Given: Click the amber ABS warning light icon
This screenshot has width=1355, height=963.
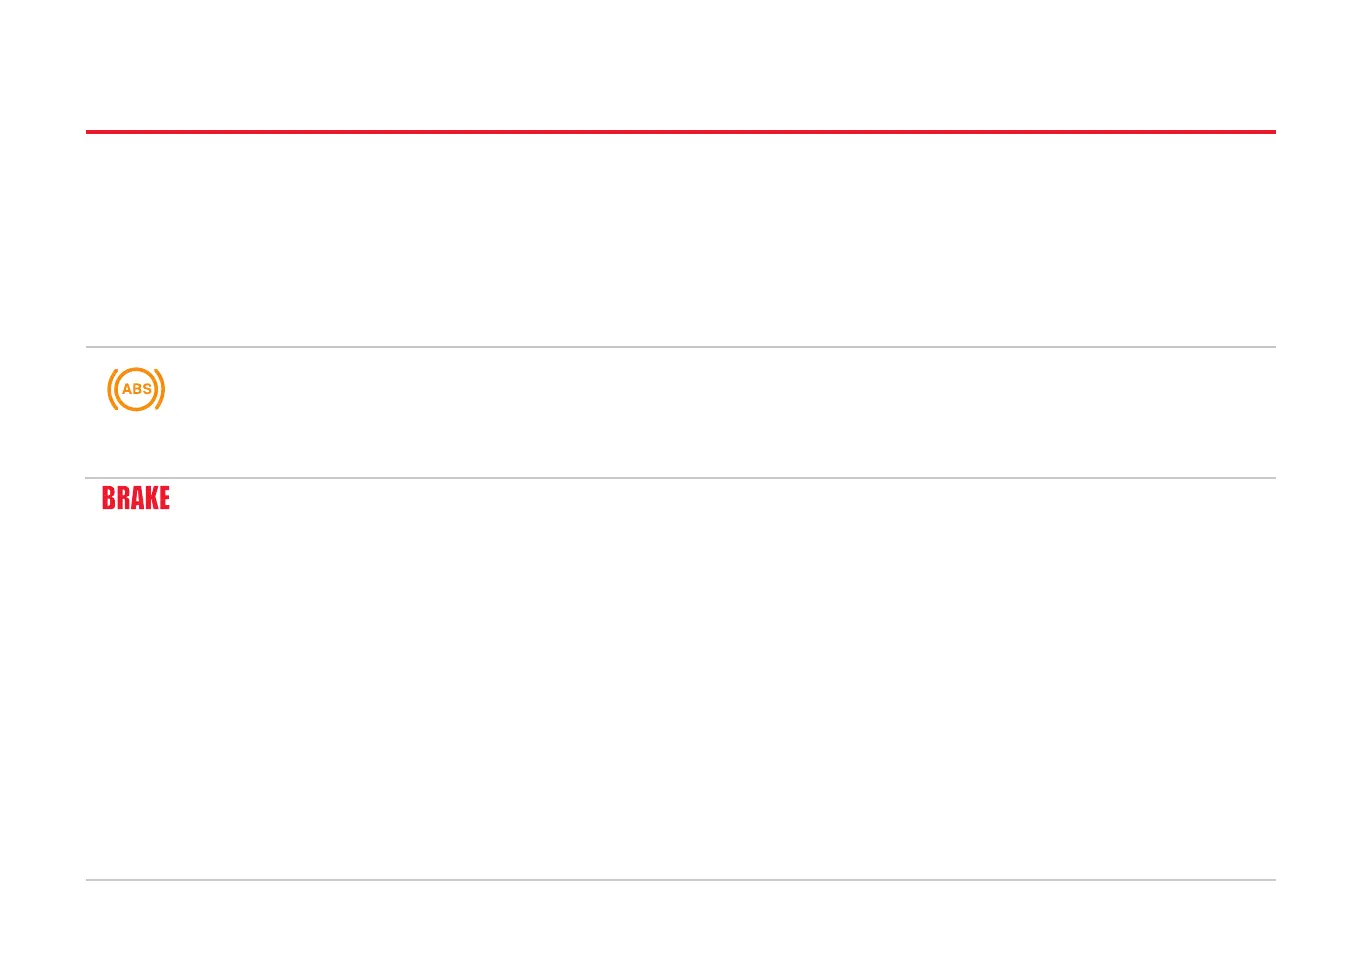Looking at the screenshot, I should [x=136, y=389].
